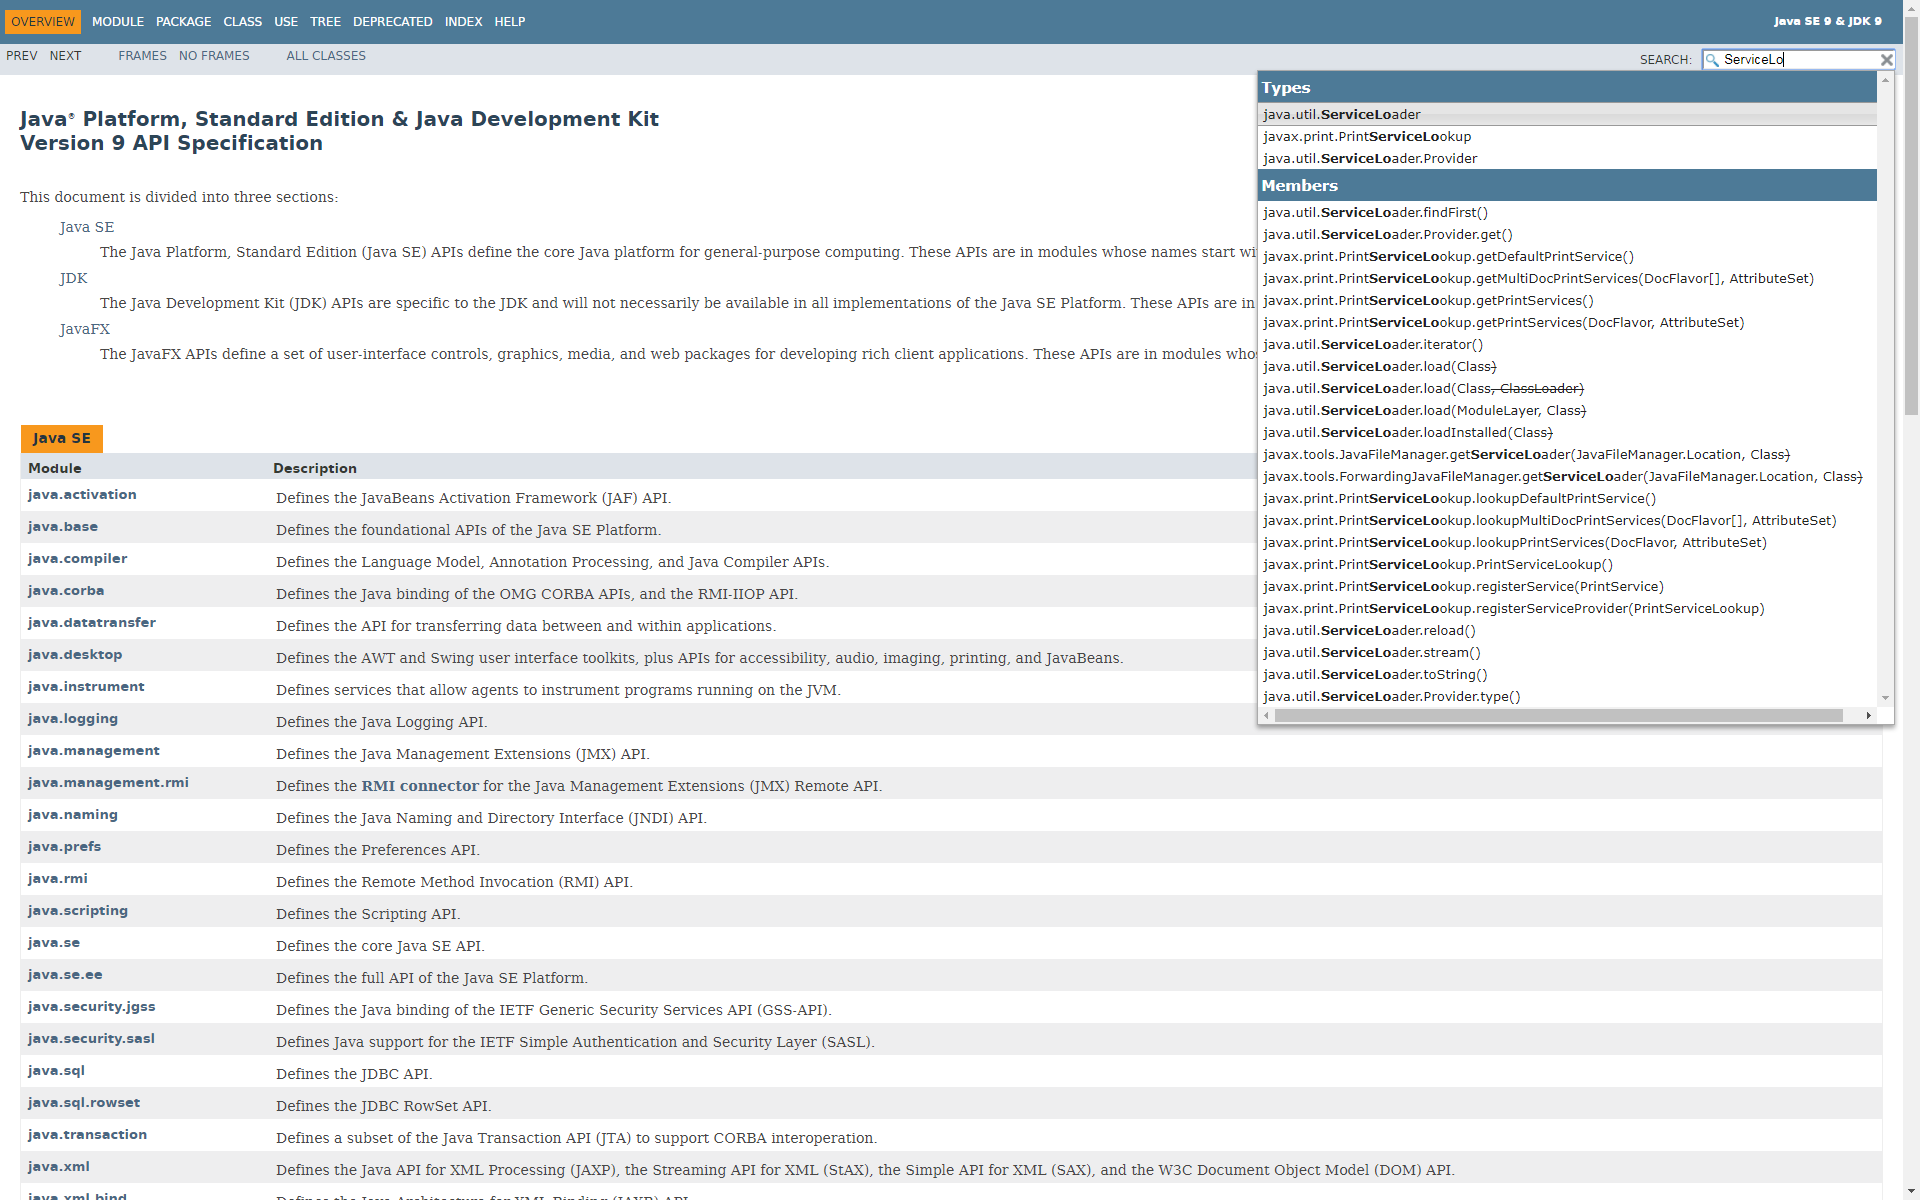Choose ServiceLoader.stream() suggestion
This screenshot has width=1920, height=1200.
click(x=1567, y=652)
